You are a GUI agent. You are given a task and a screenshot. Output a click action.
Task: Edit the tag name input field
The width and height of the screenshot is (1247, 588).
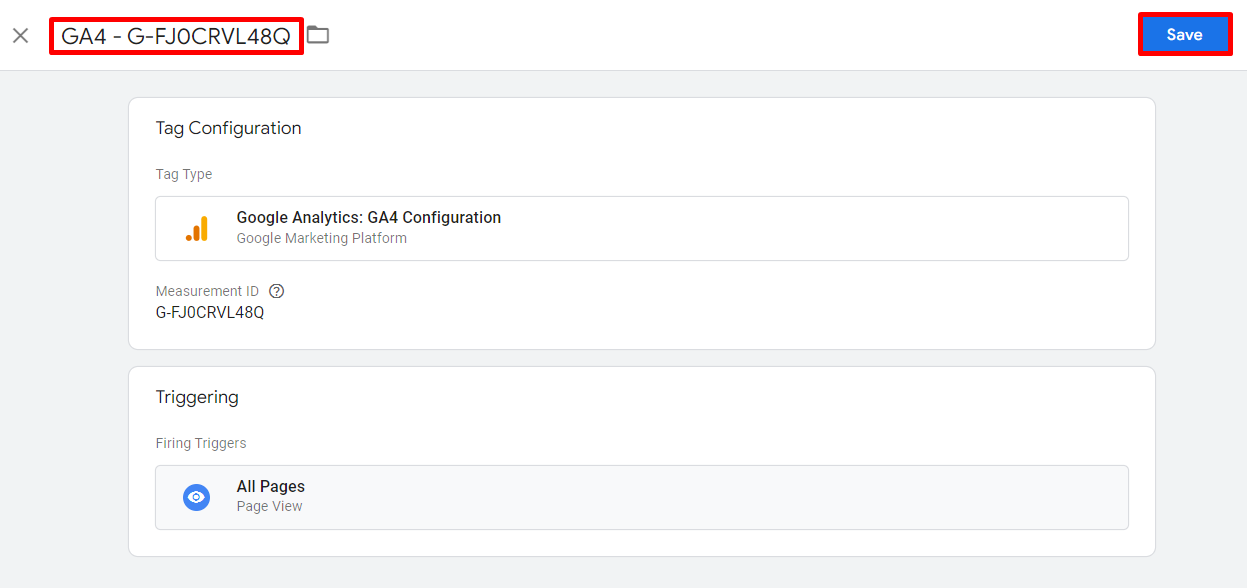tap(176, 33)
